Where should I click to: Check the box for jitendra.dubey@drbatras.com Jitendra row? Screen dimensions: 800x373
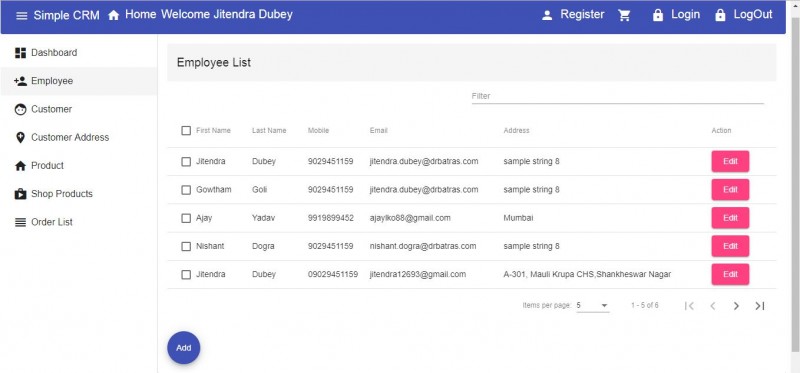pos(186,162)
